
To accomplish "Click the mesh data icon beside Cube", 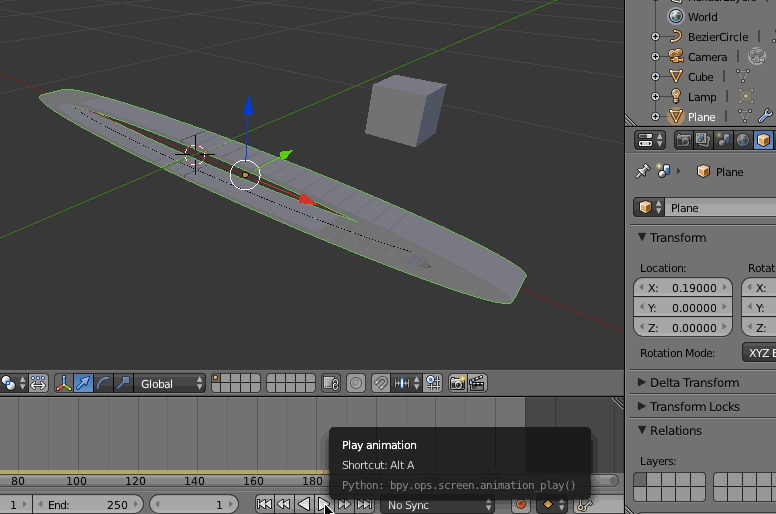I will 743,76.
